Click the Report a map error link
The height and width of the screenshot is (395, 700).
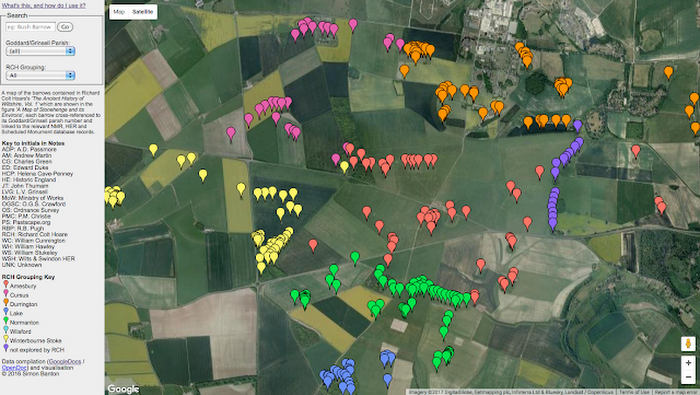tap(675, 392)
